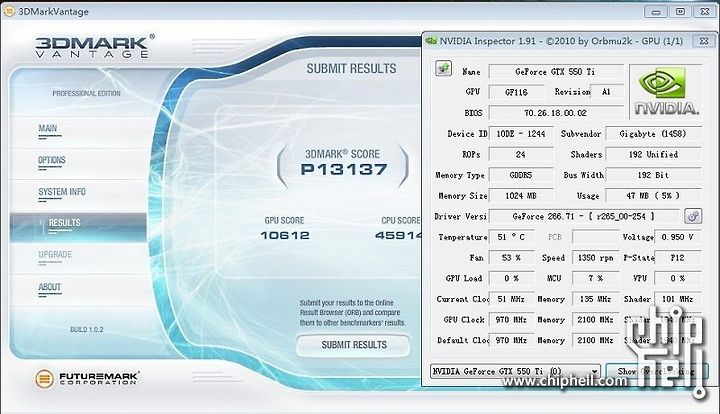Screen dimensions: 720x414
Task: Click the GPU Clock Memory value 2100 MHz
Action: (x=595, y=319)
